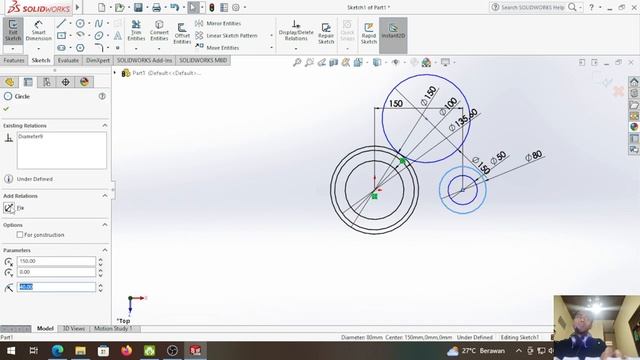This screenshot has height=360, width=640.
Task: Click Offset Entities tool
Action: coord(182,33)
